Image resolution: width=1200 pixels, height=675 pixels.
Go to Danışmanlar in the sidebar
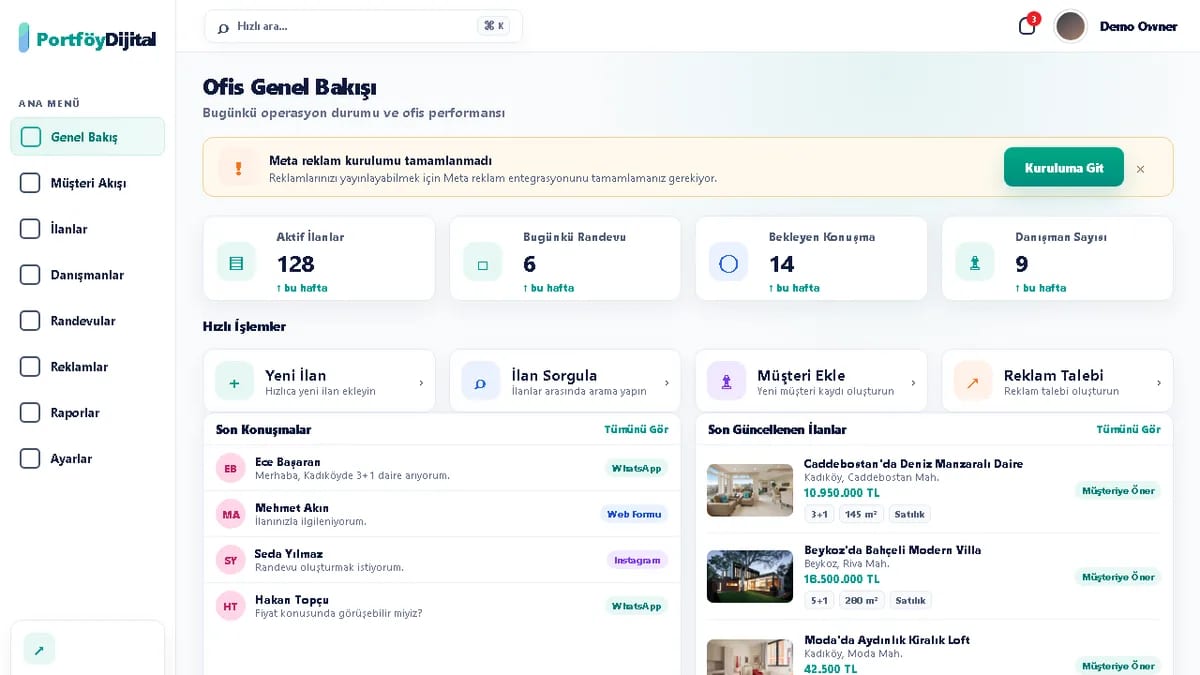click(87, 275)
